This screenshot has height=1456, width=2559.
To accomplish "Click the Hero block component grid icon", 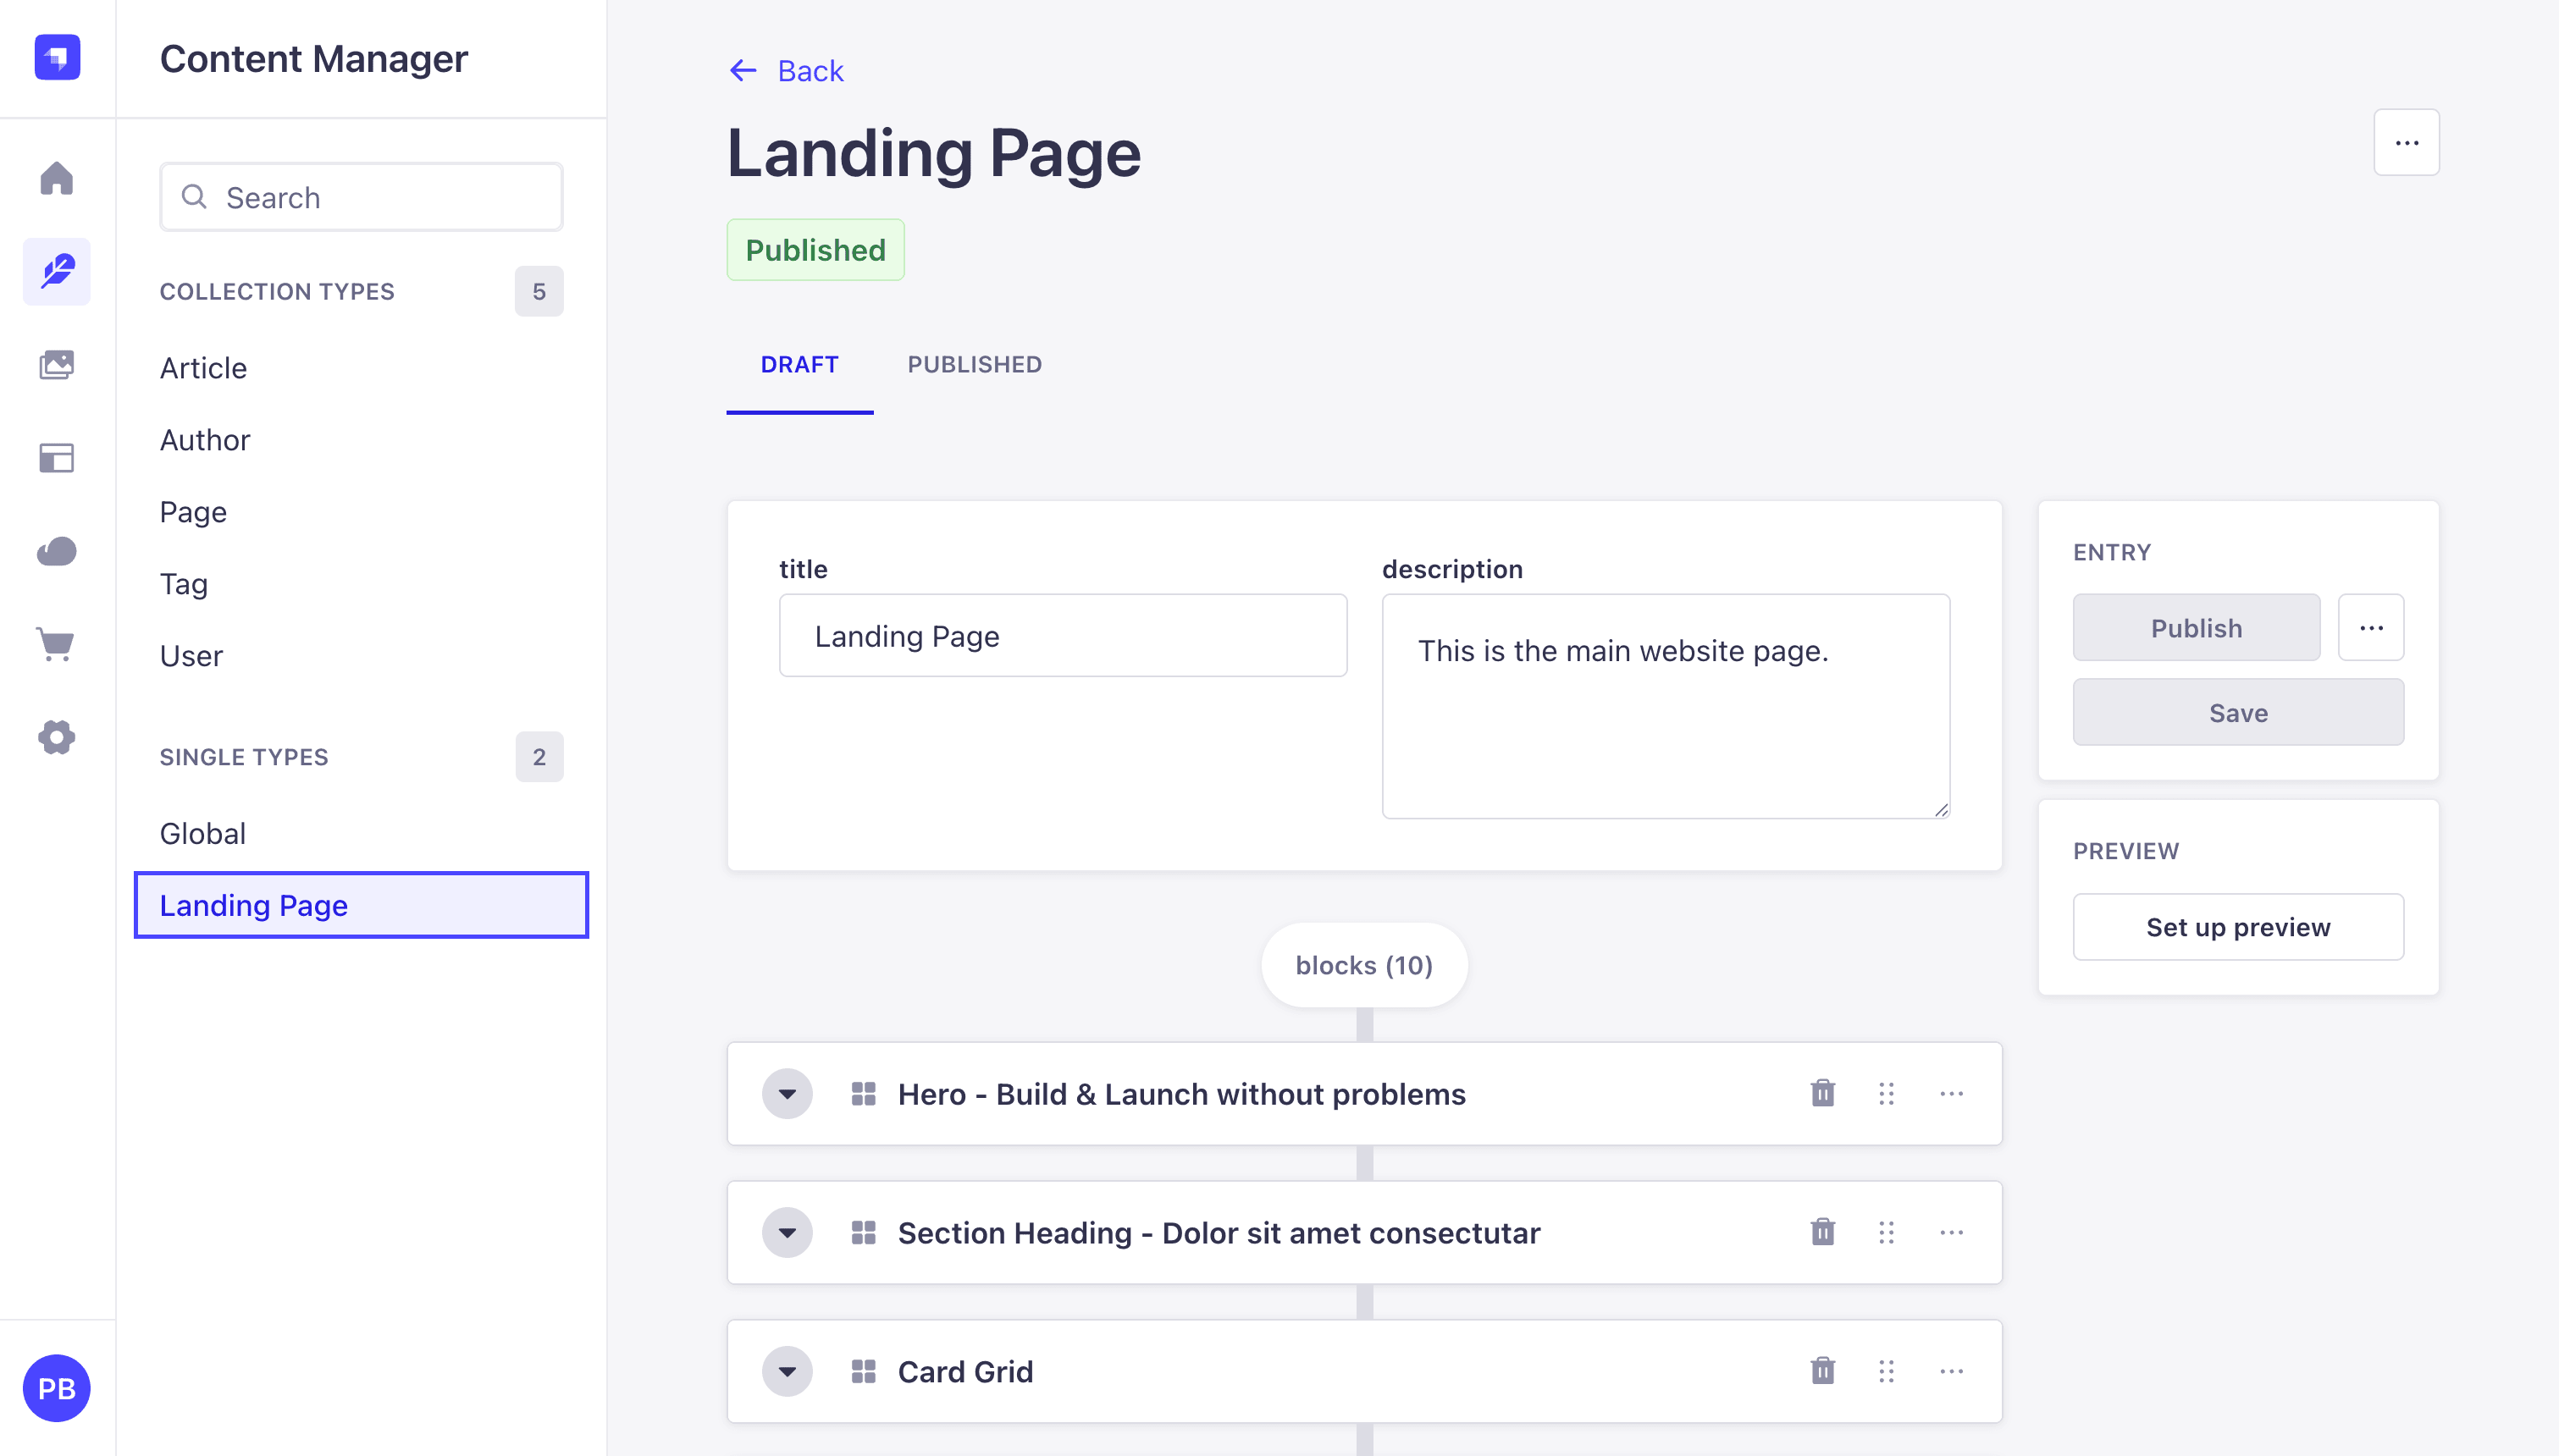I will click(863, 1093).
